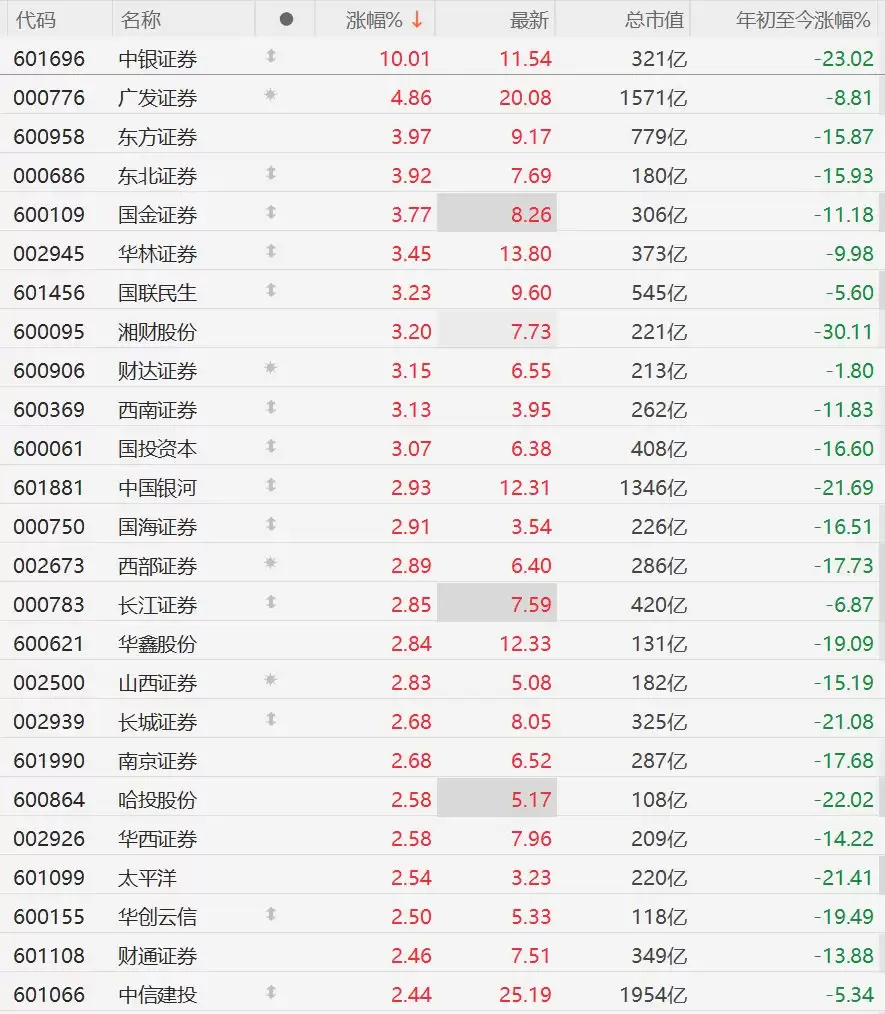Viewport: 885px width, 1014px height.
Task: Select the 南京证券 stock name
Action: click(x=158, y=761)
